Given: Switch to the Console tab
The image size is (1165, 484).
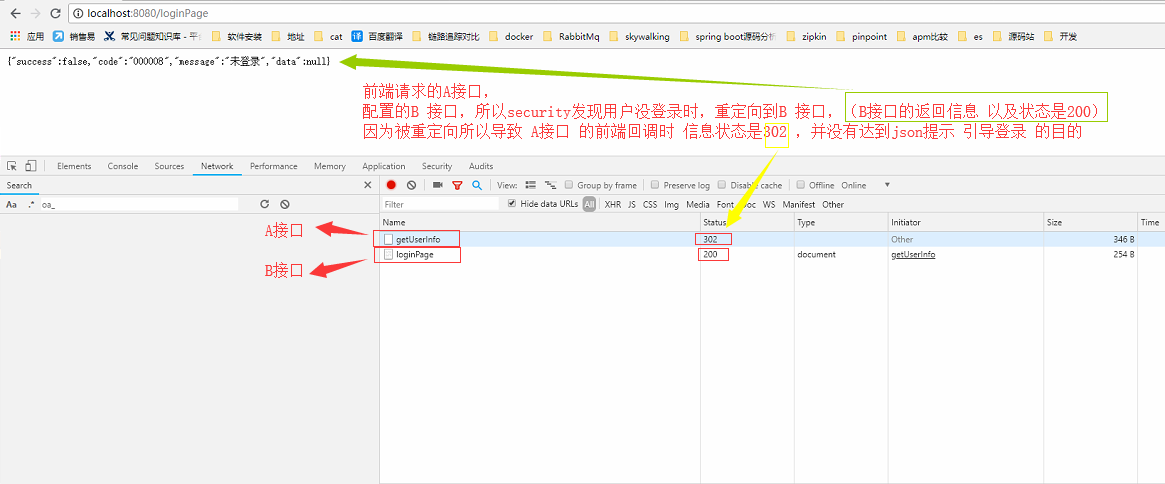Looking at the screenshot, I should (123, 166).
